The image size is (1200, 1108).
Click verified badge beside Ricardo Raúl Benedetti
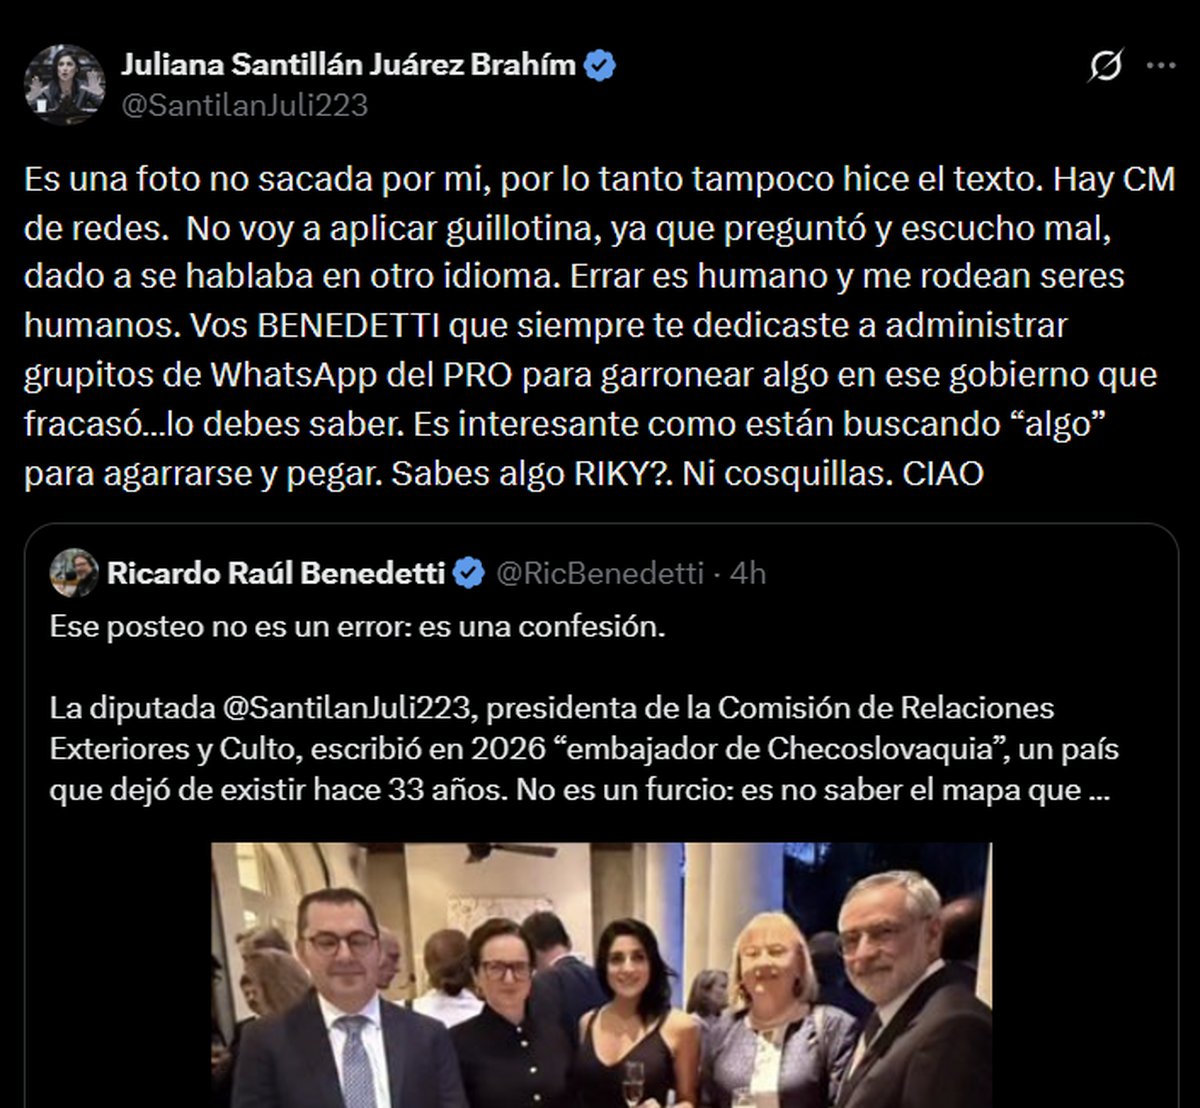(469, 573)
